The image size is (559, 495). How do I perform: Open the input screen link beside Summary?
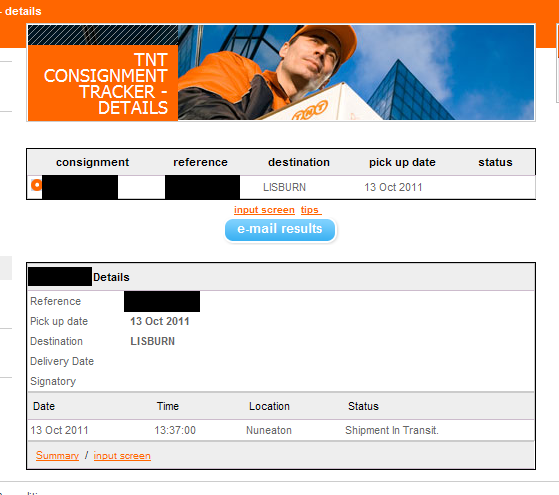coord(122,455)
